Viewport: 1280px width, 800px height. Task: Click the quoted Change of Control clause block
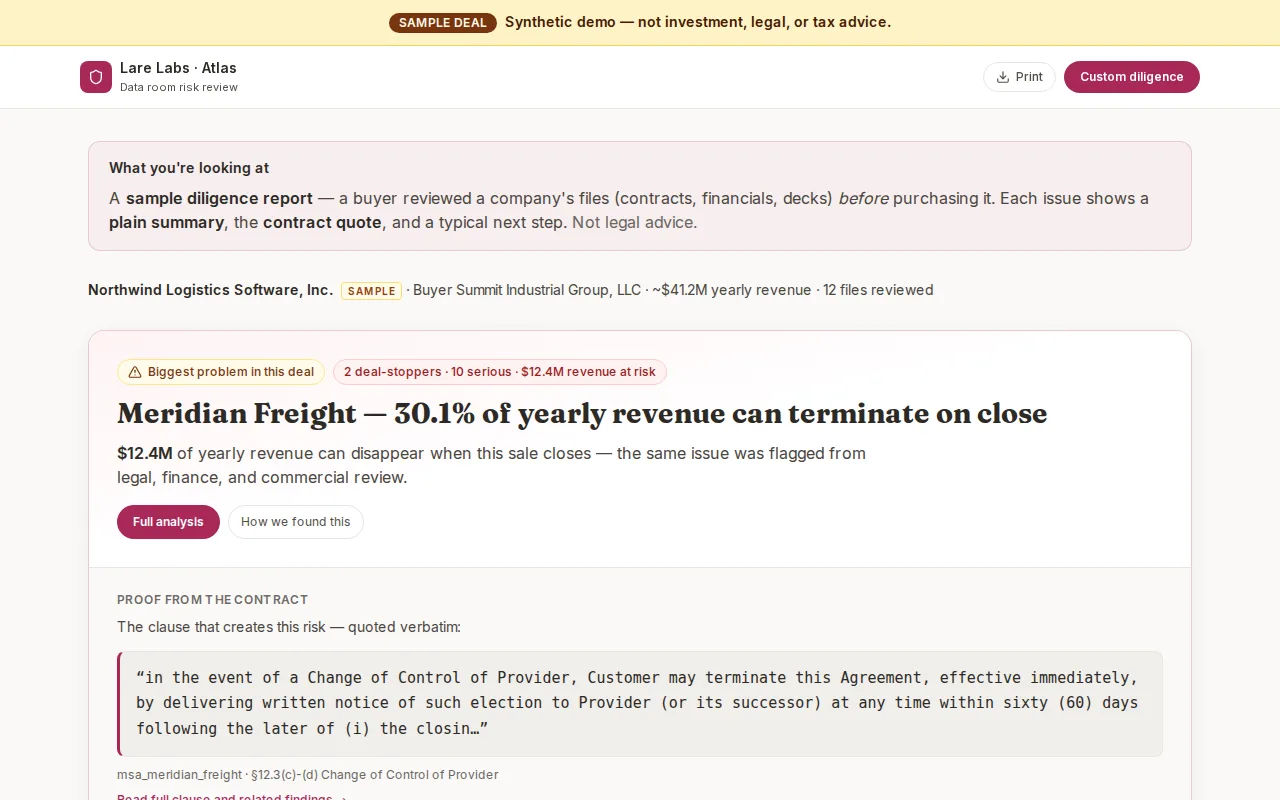(x=640, y=704)
